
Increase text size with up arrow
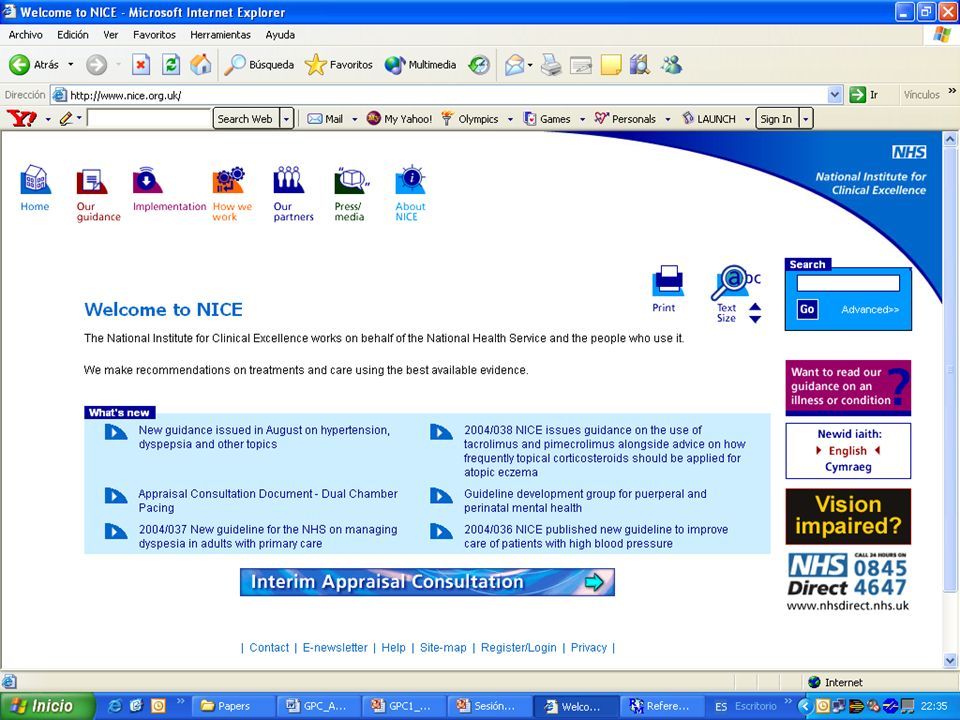pos(755,307)
